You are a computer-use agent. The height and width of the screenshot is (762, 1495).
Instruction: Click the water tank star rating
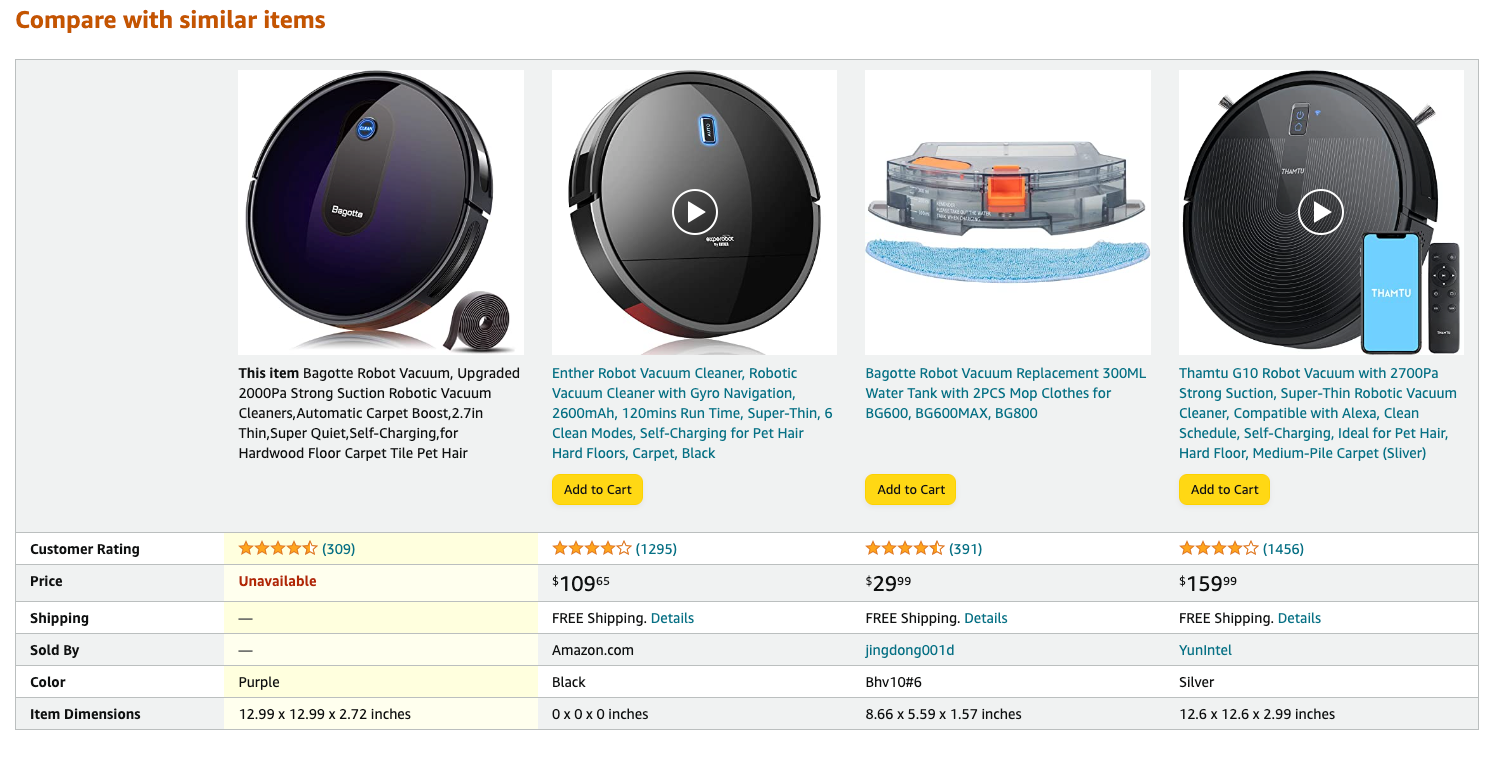(905, 548)
